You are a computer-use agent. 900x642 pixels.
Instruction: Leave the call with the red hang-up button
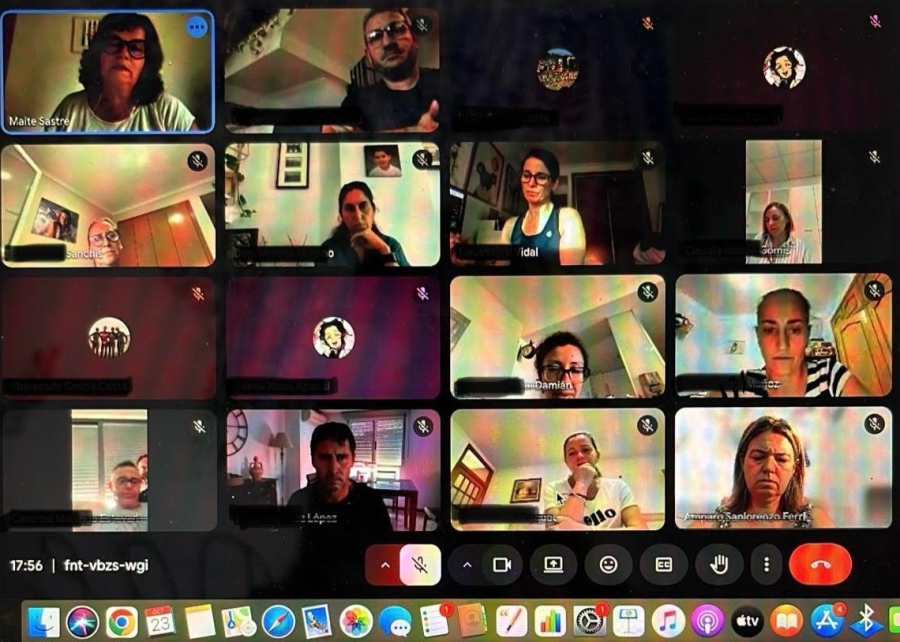tap(819, 565)
